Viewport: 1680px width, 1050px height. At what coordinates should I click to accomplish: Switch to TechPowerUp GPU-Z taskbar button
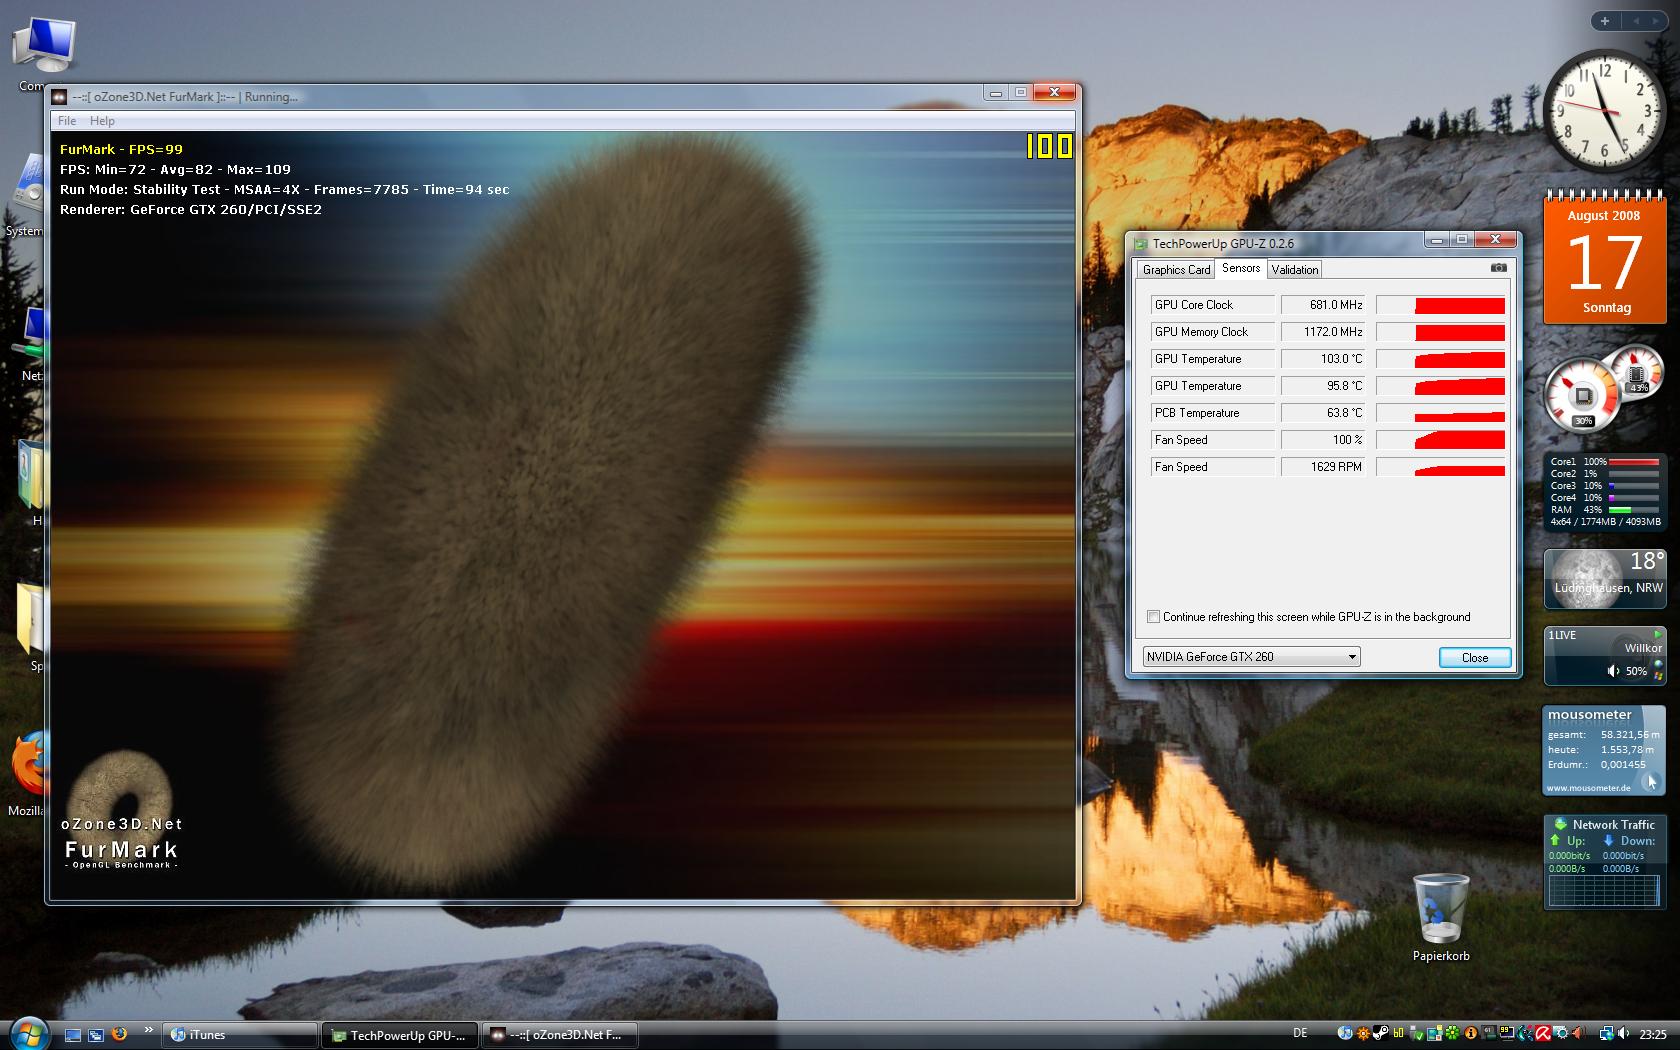(401, 1035)
